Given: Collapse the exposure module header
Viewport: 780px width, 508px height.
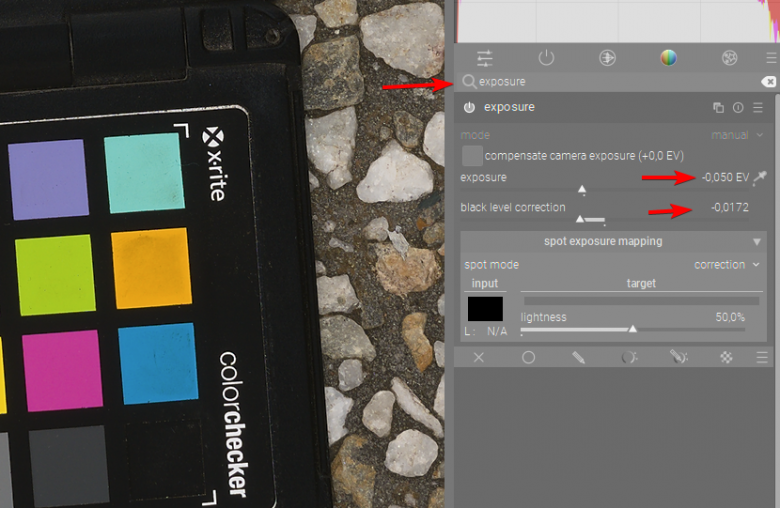Looking at the screenshot, I should pos(509,107).
